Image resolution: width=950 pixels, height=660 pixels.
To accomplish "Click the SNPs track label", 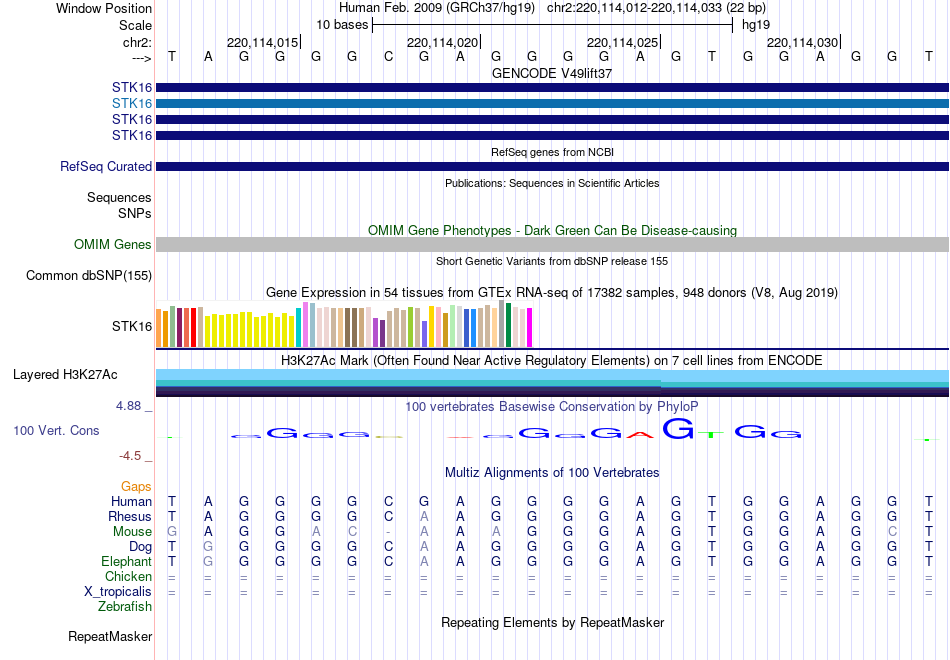I will point(135,213).
